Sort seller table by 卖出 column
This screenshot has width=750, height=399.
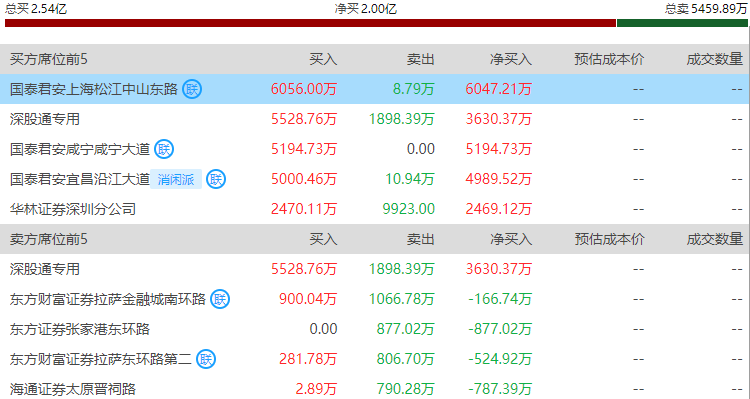(420, 239)
